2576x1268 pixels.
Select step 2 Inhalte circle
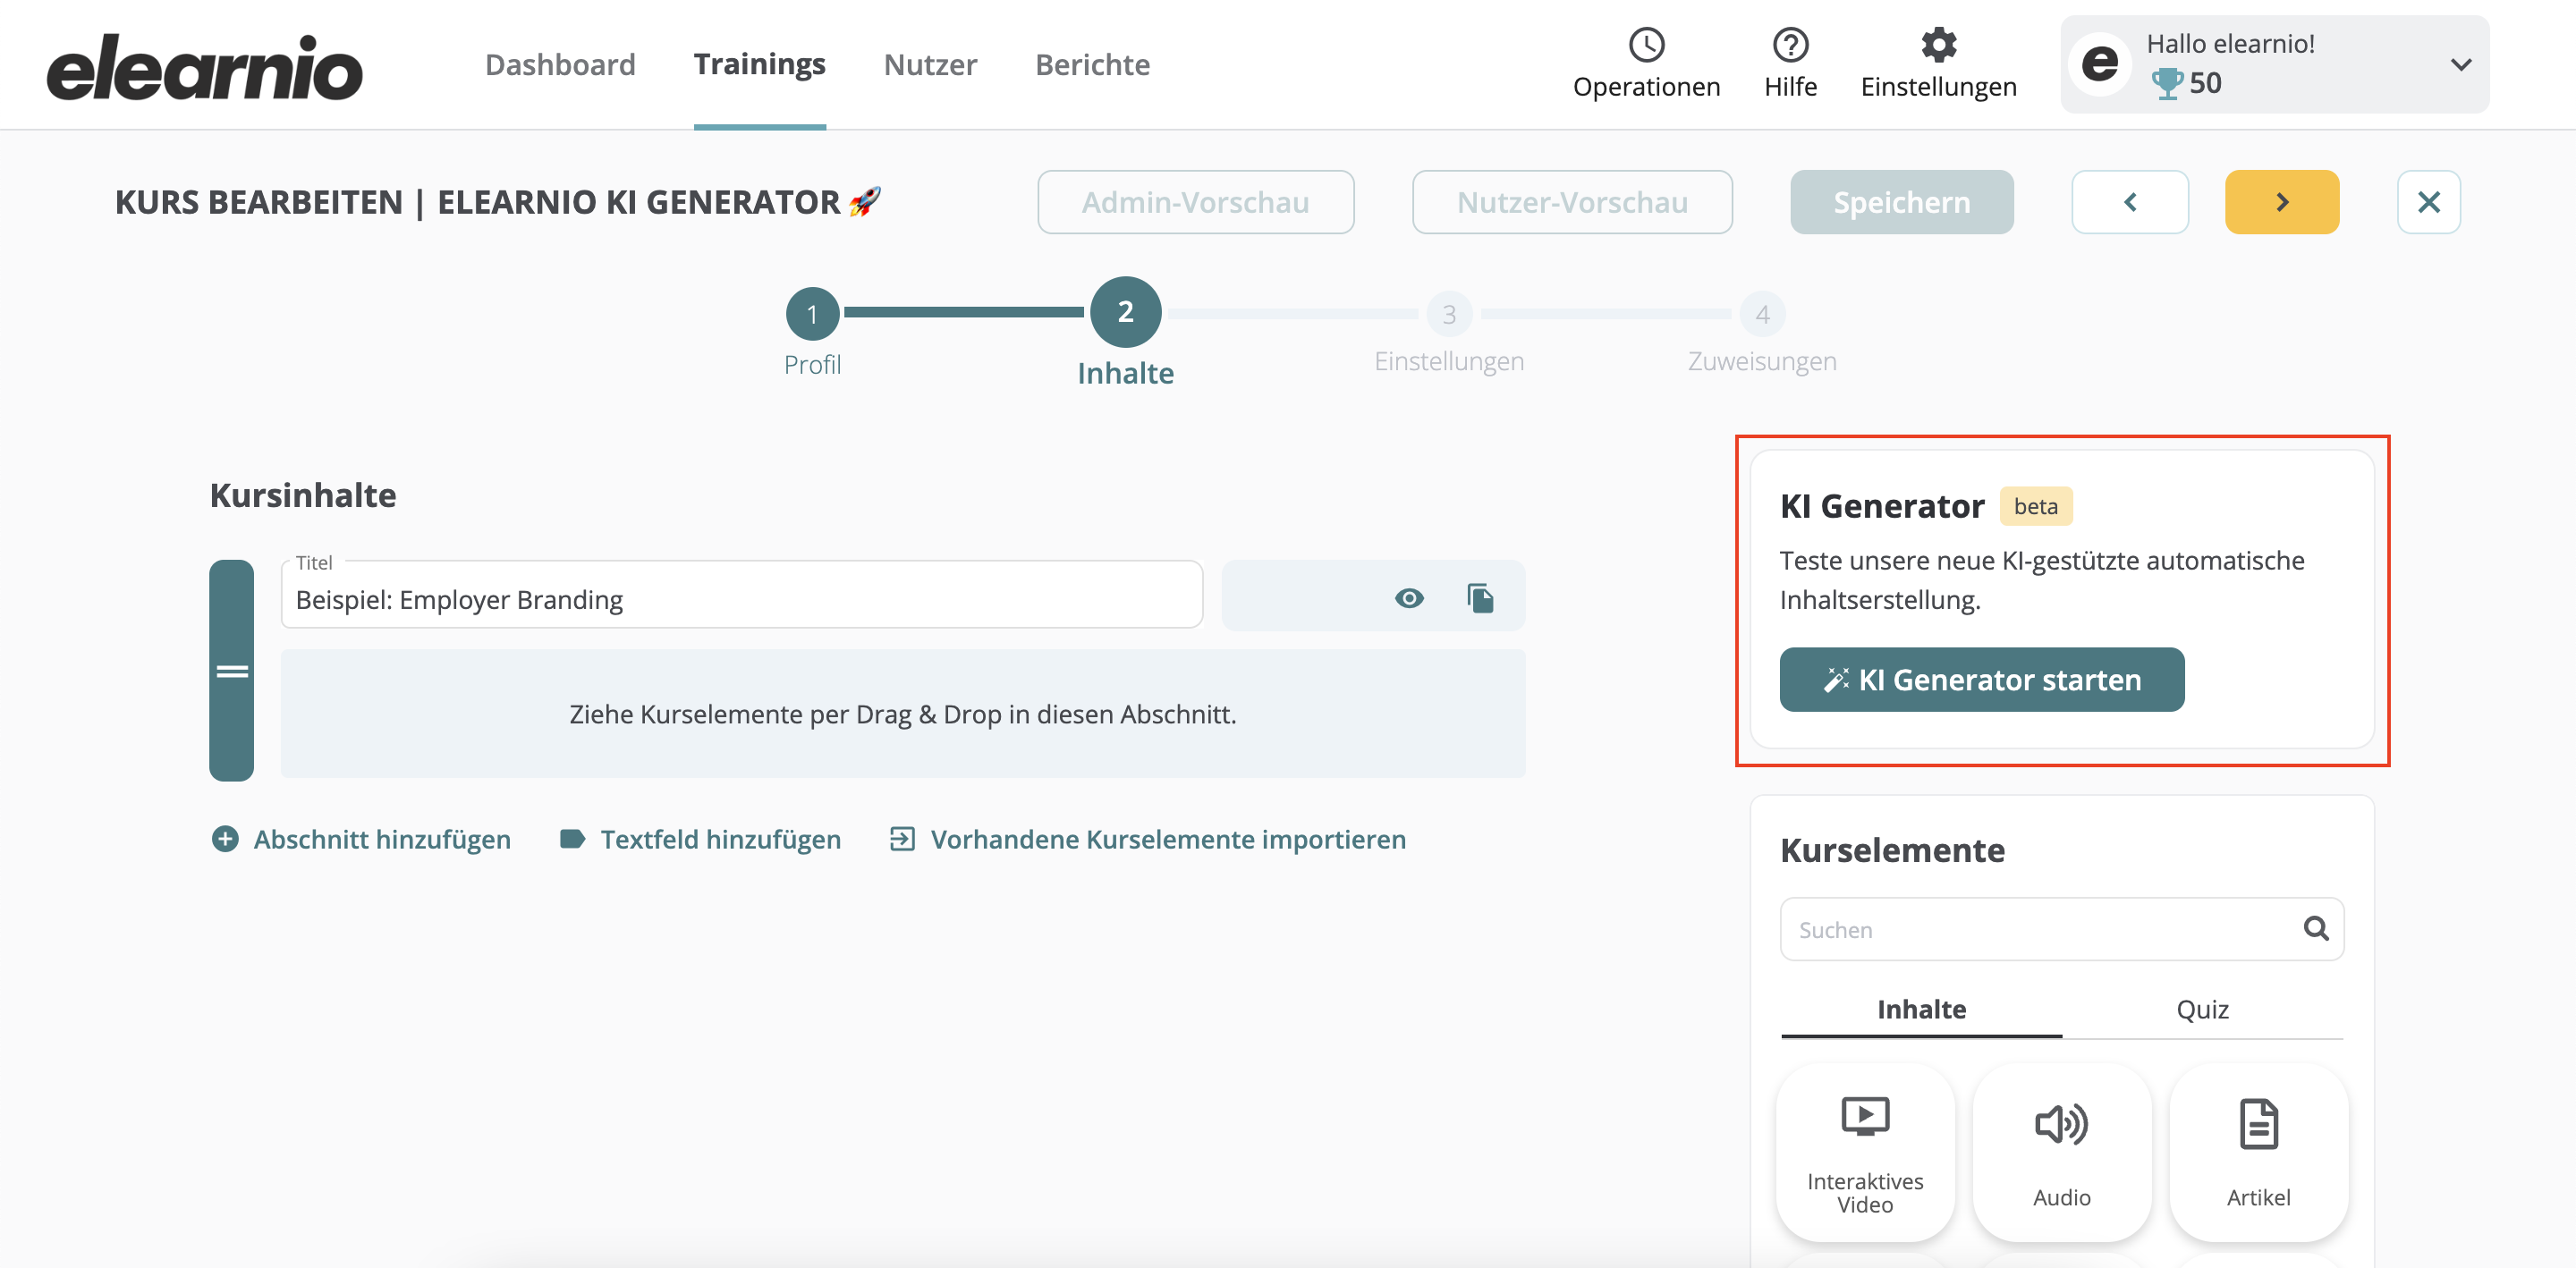[x=1125, y=312]
